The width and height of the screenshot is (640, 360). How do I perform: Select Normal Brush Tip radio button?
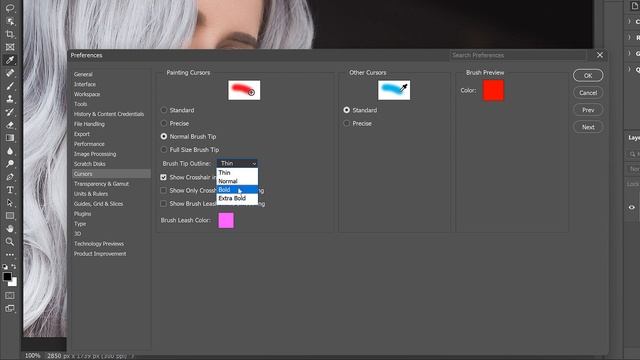[x=164, y=136]
